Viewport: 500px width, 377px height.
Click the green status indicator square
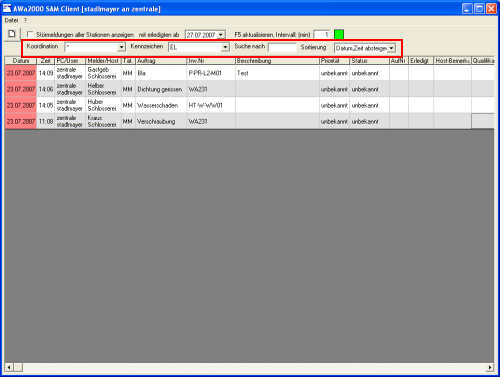pyautogui.click(x=339, y=34)
